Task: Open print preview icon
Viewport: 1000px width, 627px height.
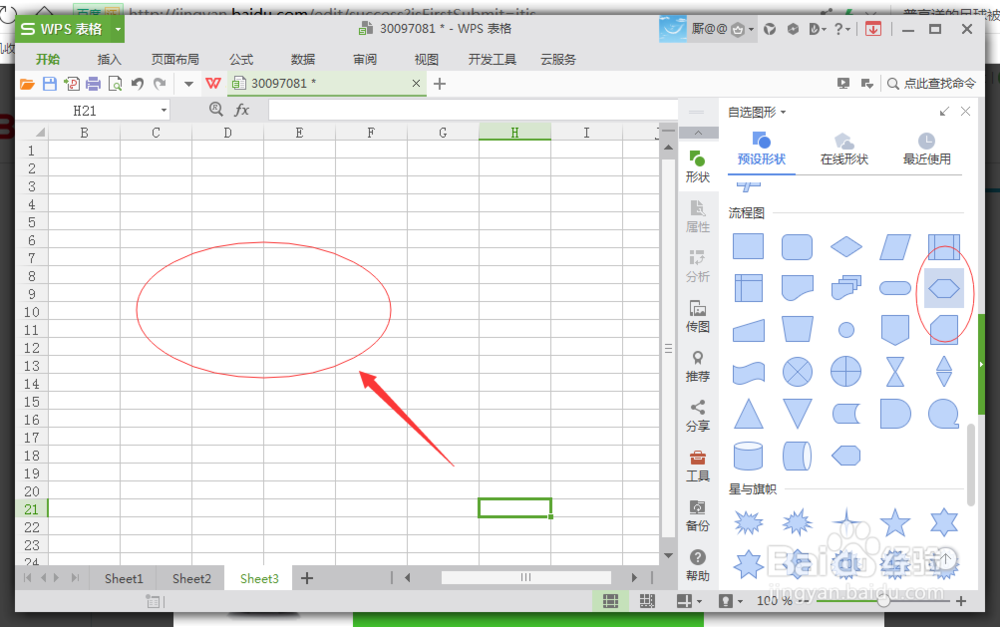Action: click(x=115, y=84)
